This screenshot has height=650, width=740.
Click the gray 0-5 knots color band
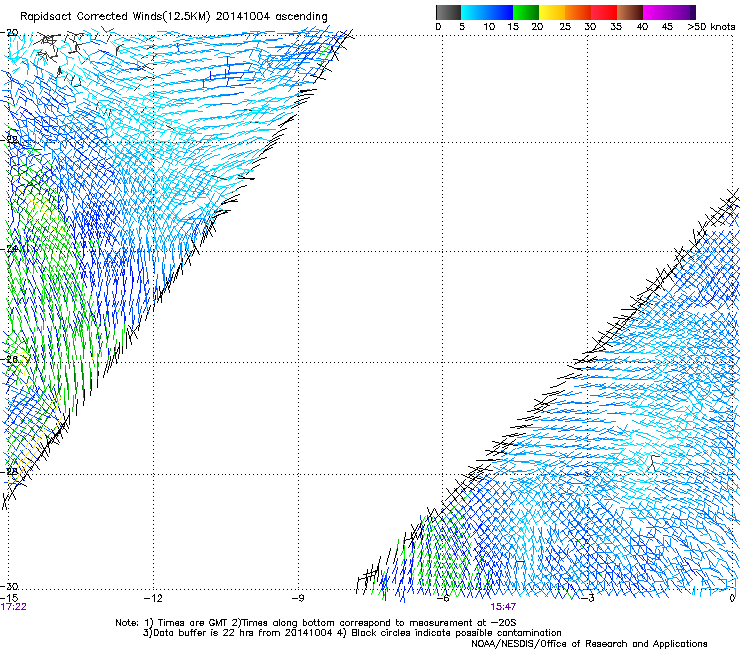pos(448,12)
